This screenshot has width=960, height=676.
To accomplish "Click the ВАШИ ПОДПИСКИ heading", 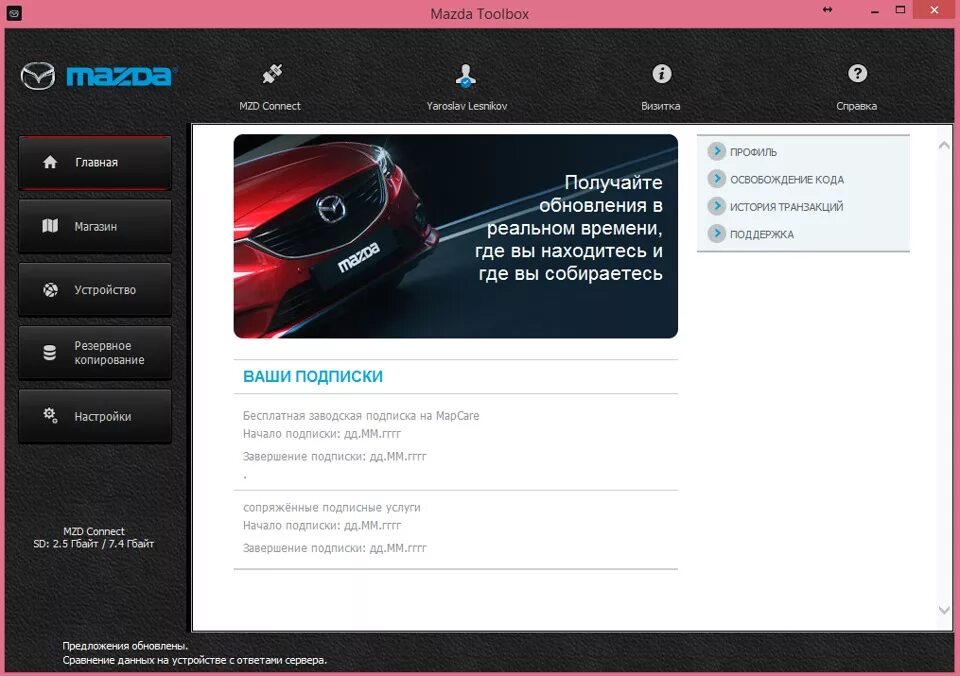I will [x=313, y=376].
